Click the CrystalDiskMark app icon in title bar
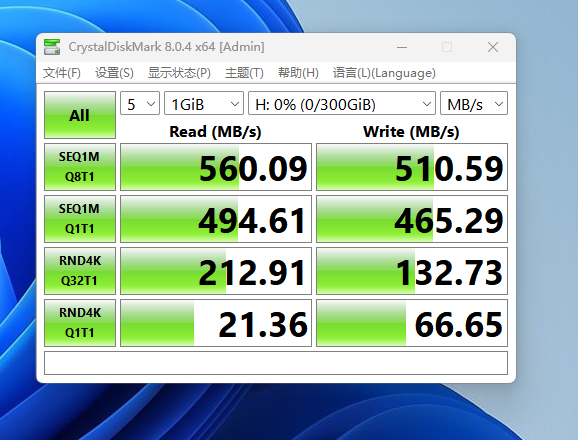 click(x=52, y=47)
